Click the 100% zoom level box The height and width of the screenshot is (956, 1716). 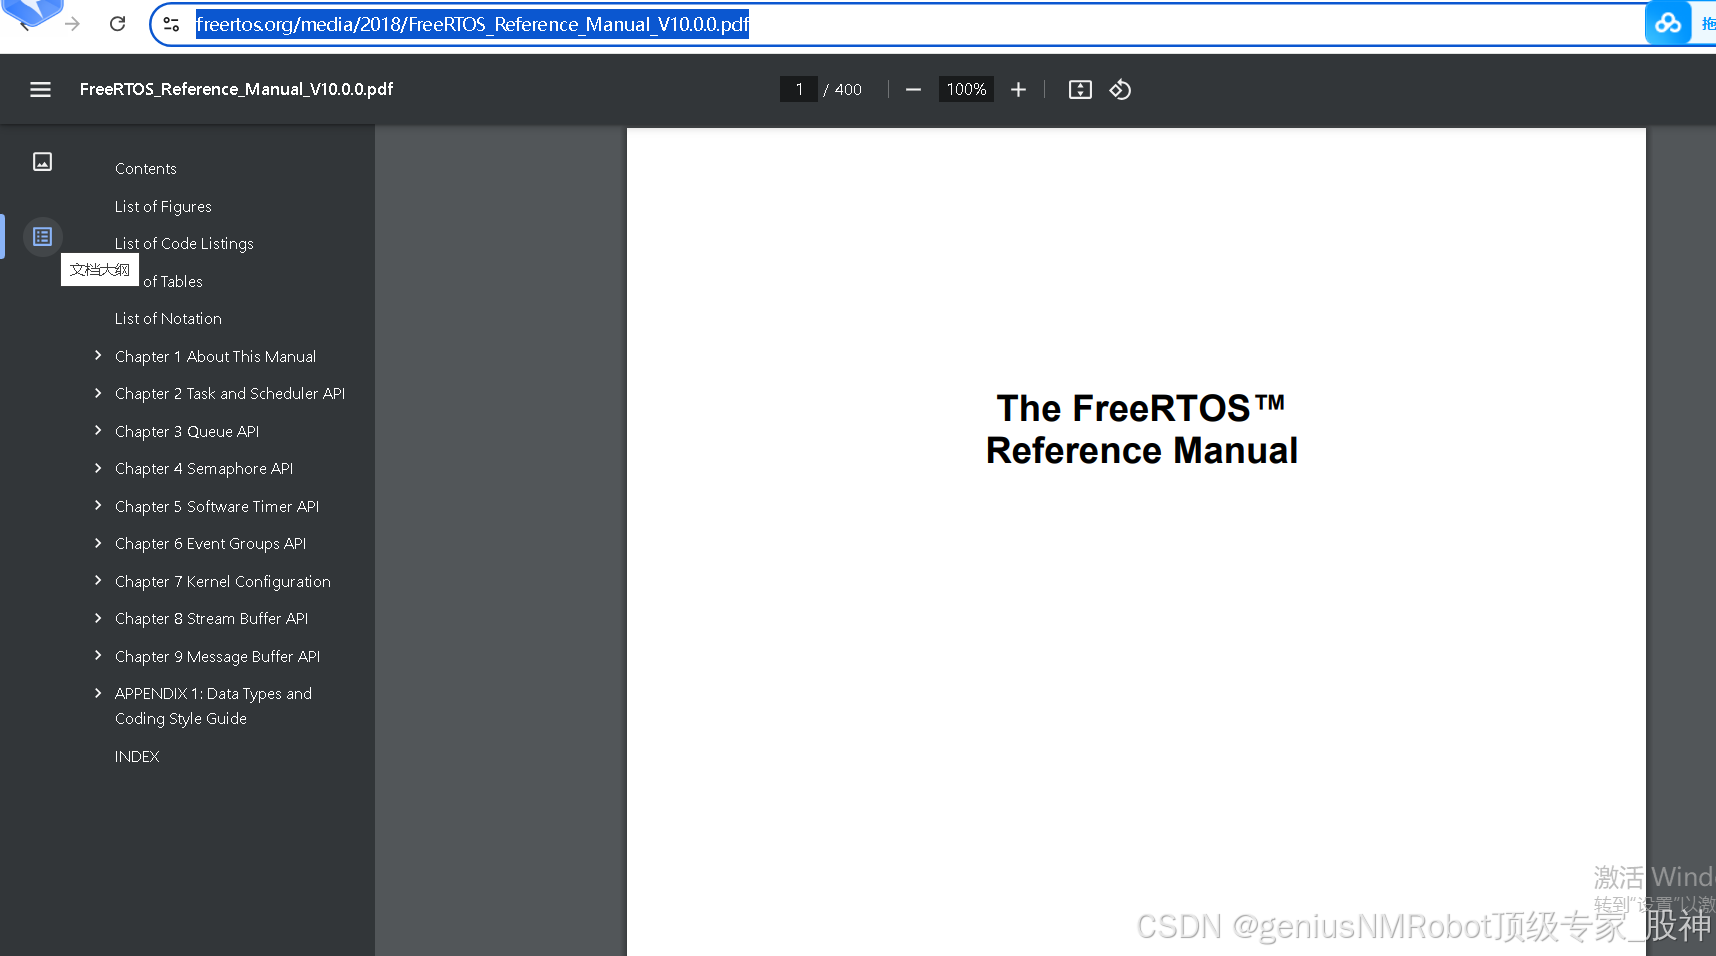point(965,89)
